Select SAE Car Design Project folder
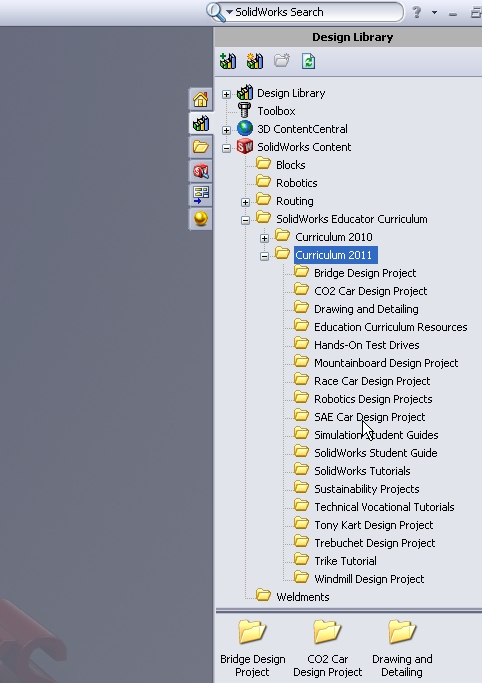Viewport: 482px width, 683px height. tap(369, 417)
